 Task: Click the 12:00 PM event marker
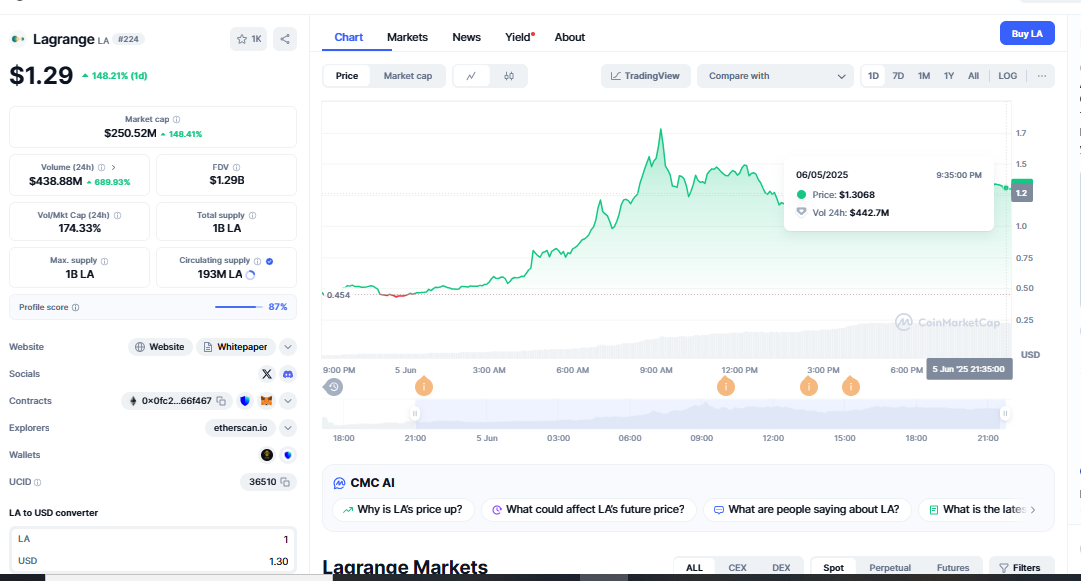point(725,387)
